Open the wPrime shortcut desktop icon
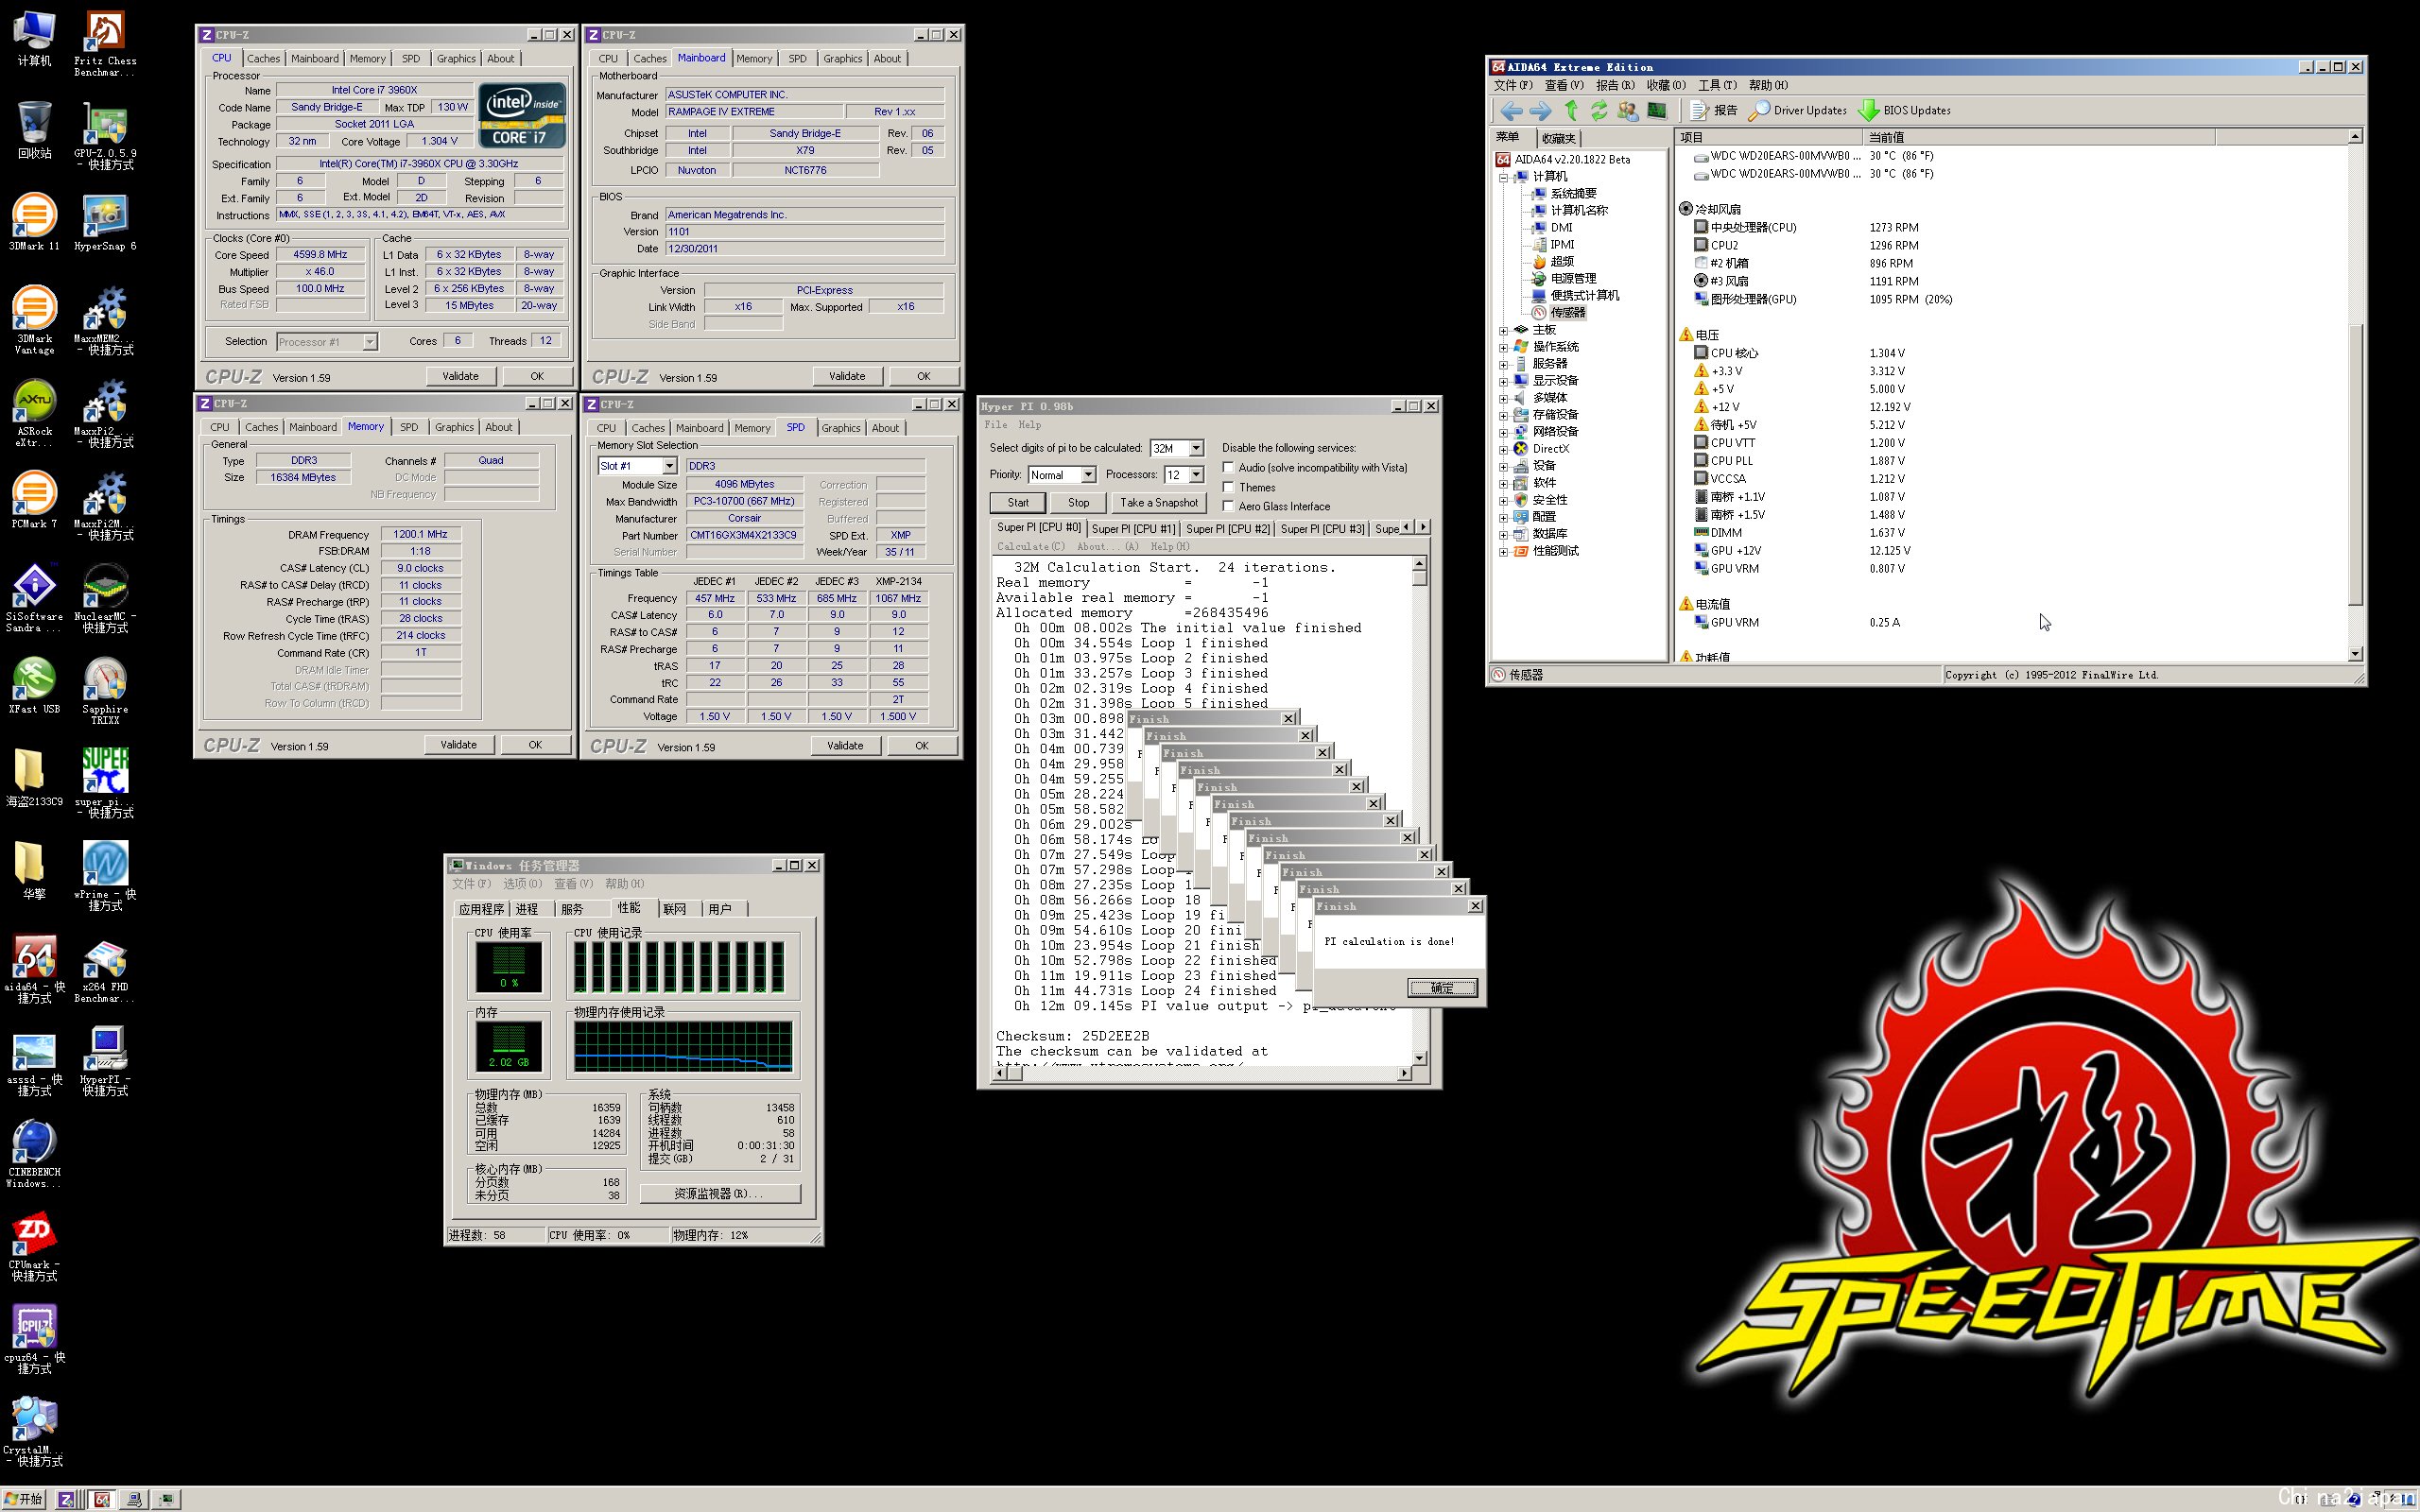2420x1512 pixels. (105, 876)
